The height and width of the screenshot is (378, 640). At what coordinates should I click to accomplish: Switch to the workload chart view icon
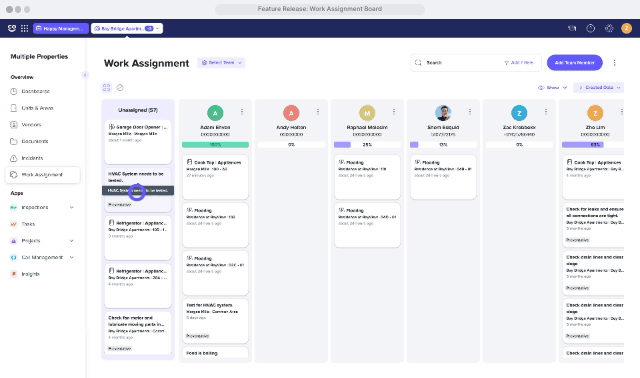(120, 87)
